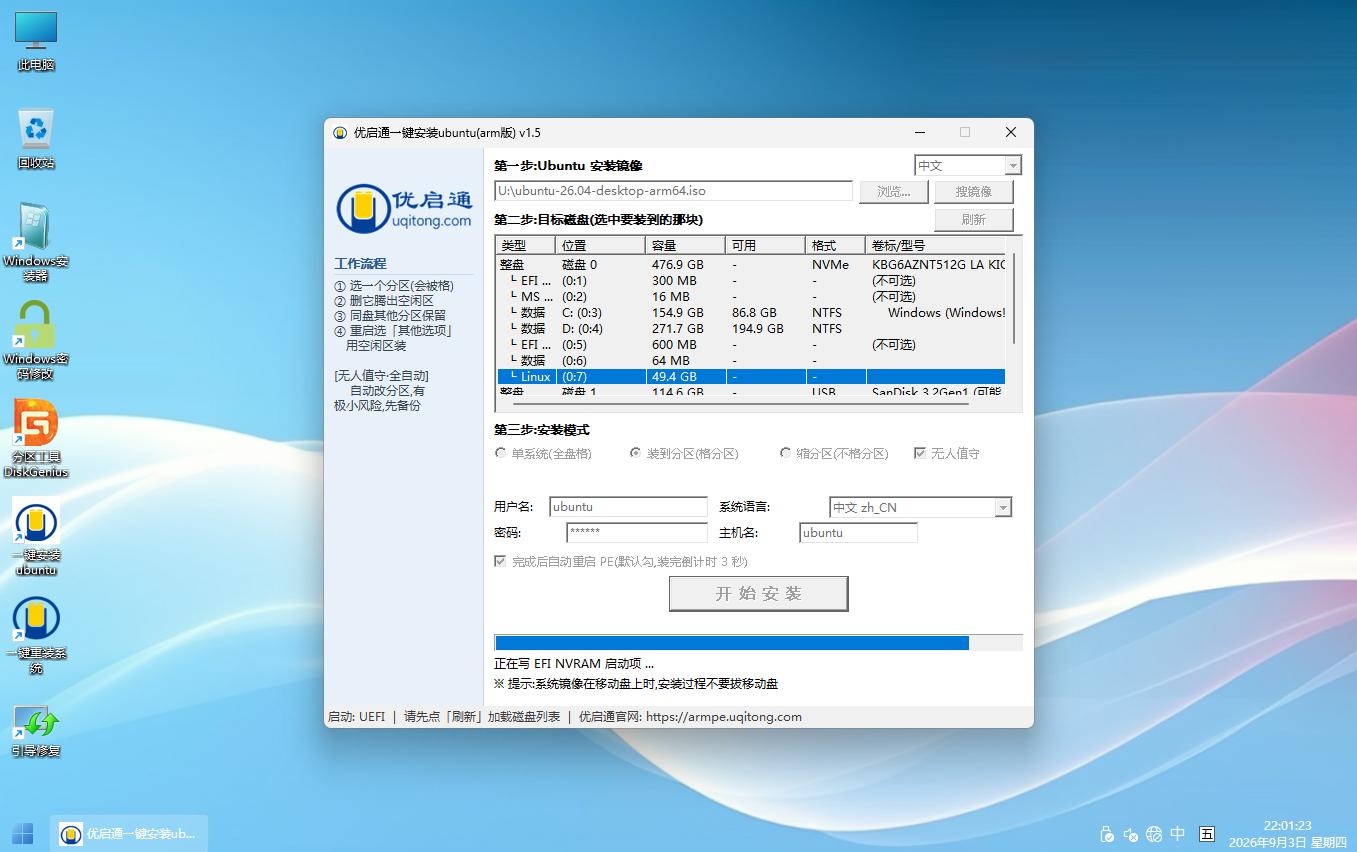
Task: Select the D: (0:4) partition row
Action: point(751,329)
